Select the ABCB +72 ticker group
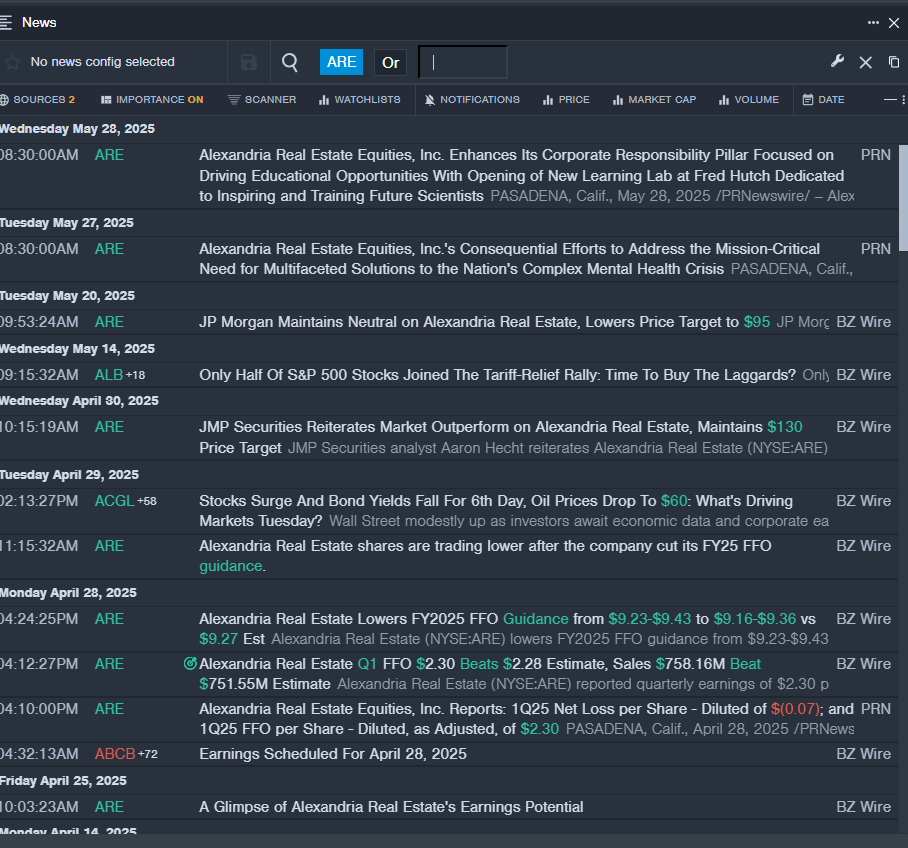 point(126,754)
